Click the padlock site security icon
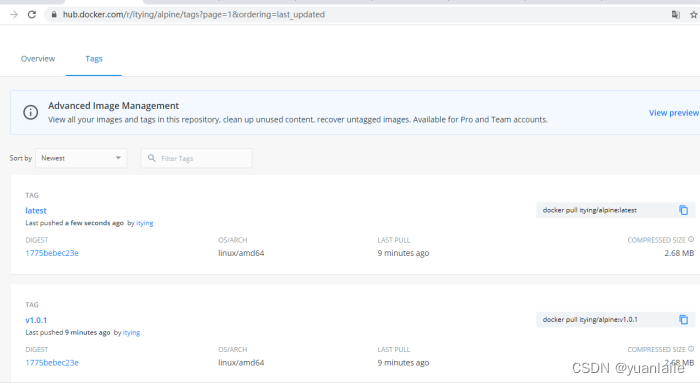This screenshot has width=700, height=385. pyautogui.click(x=54, y=14)
